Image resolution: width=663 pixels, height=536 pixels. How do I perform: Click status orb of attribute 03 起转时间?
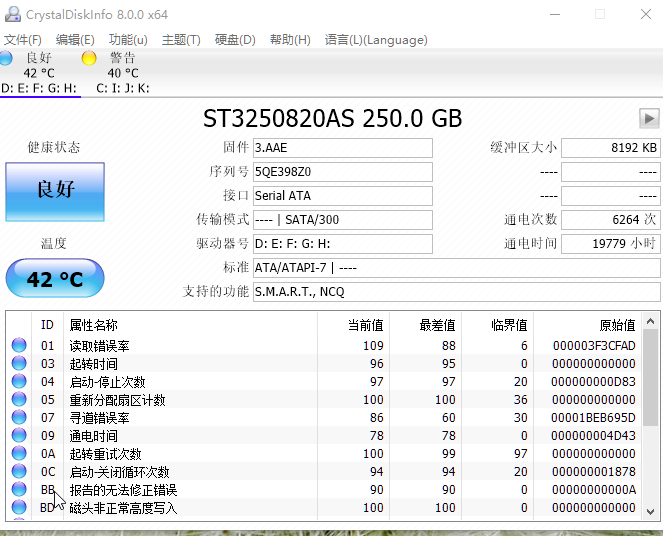click(x=19, y=363)
